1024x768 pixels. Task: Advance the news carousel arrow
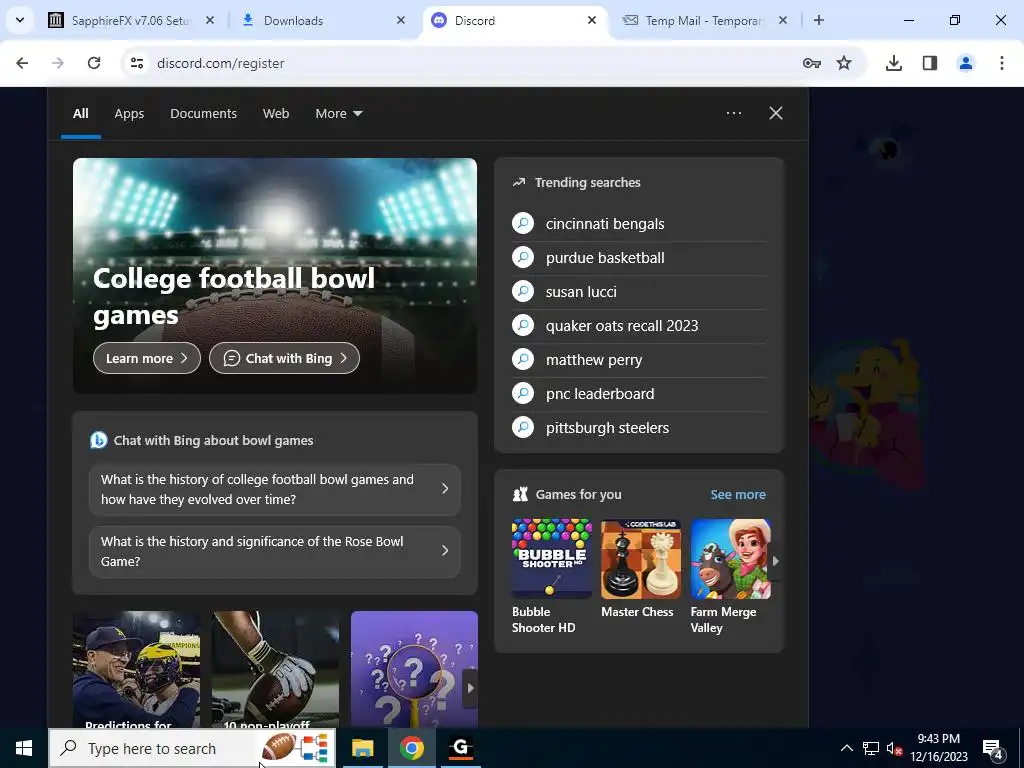(470, 688)
